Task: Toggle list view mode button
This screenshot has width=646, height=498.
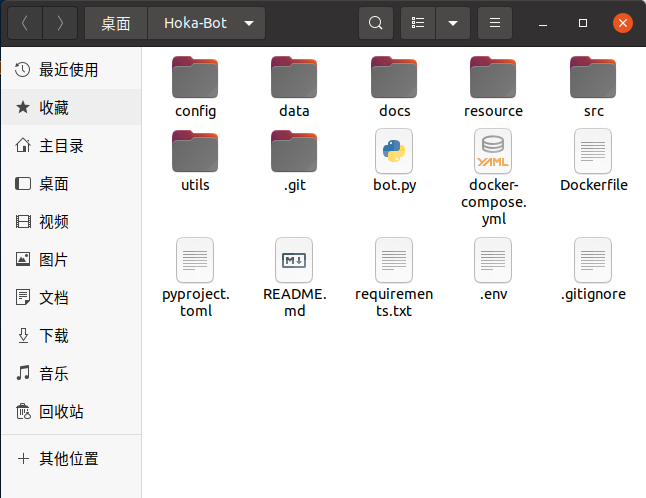Action: [x=419, y=22]
